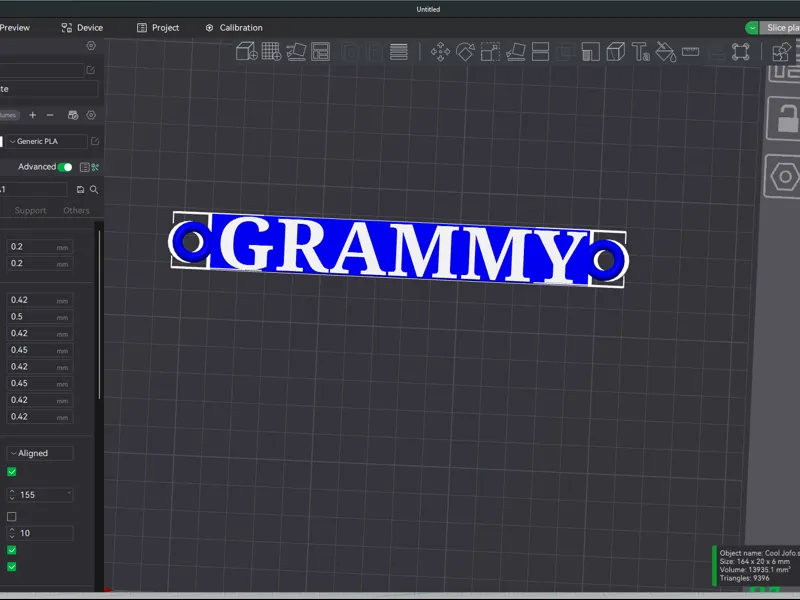Click the first 0.2 mm input field
Screen dimensions: 800x600
click(x=40, y=247)
